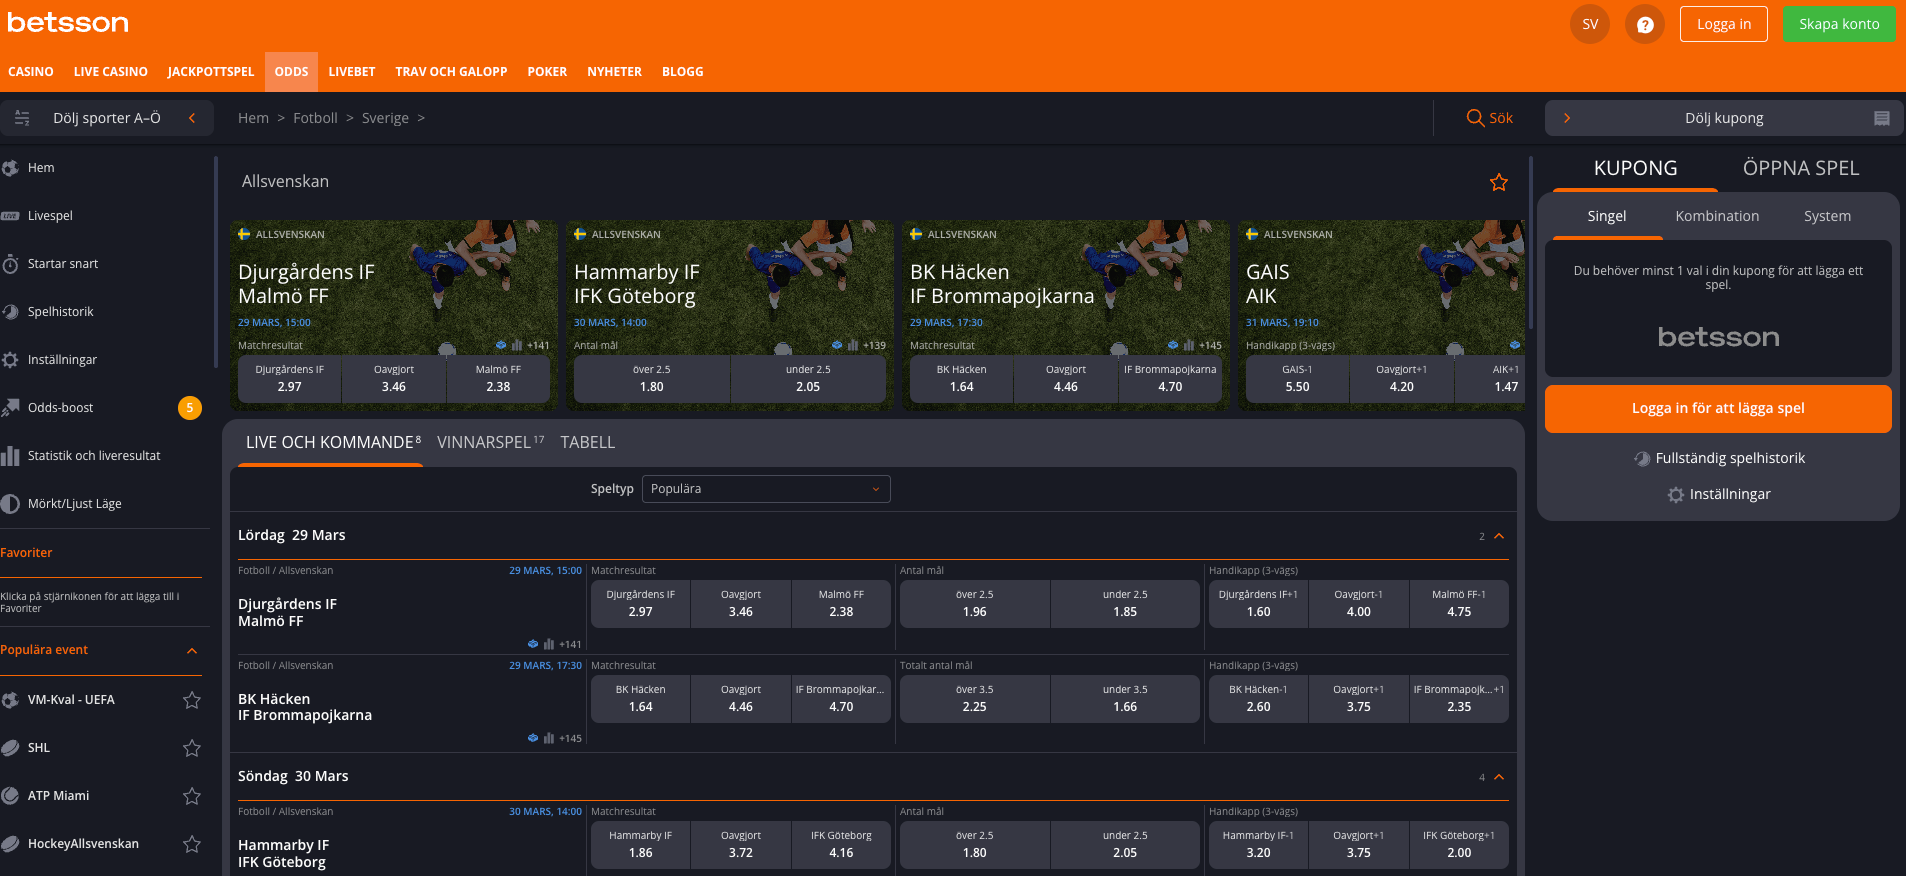This screenshot has width=1906, height=876.
Task: Open statistics icon in Djurgårdens IF list row
Action: click(548, 644)
